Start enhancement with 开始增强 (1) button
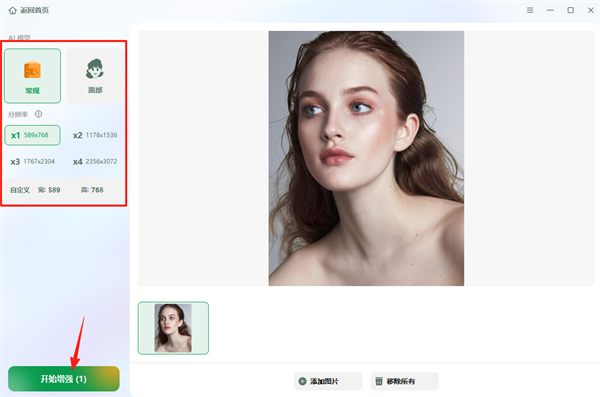 (64, 379)
